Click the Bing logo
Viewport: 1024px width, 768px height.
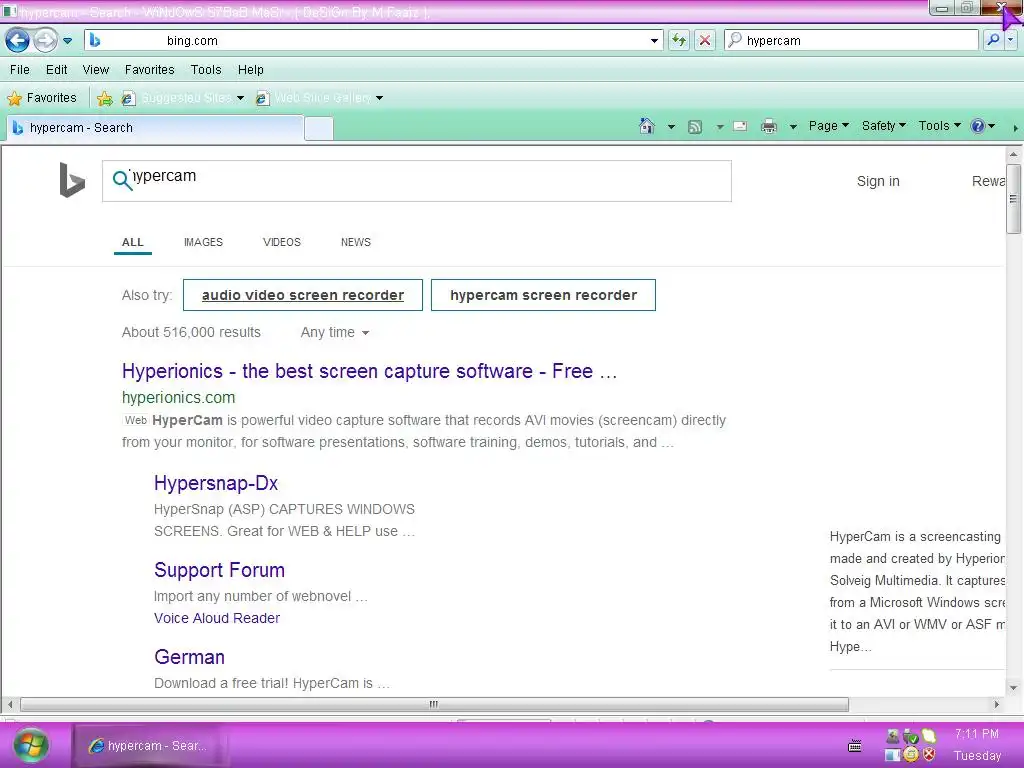coord(72,180)
